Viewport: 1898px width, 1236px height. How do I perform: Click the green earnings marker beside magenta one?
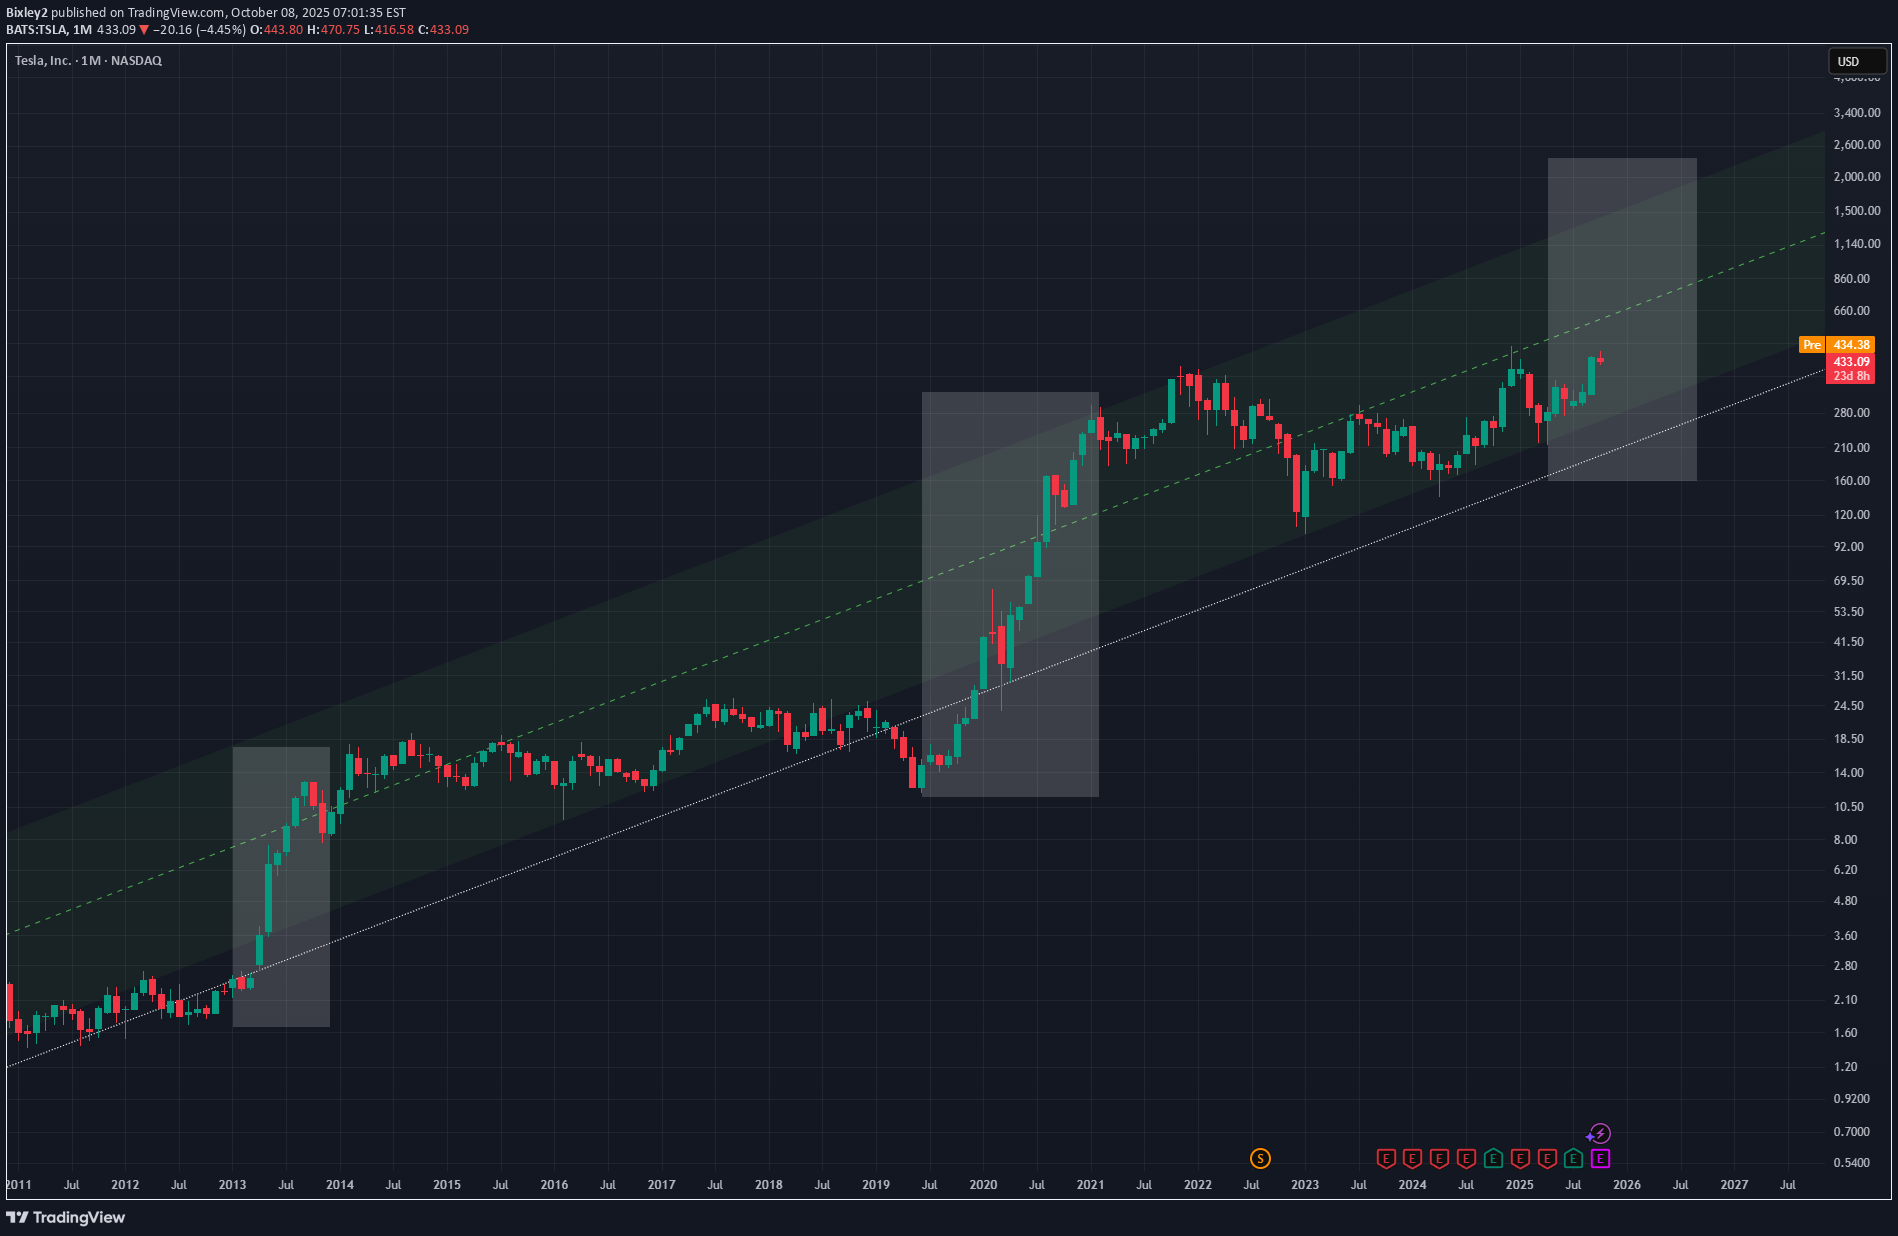pyautogui.click(x=1573, y=1158)
